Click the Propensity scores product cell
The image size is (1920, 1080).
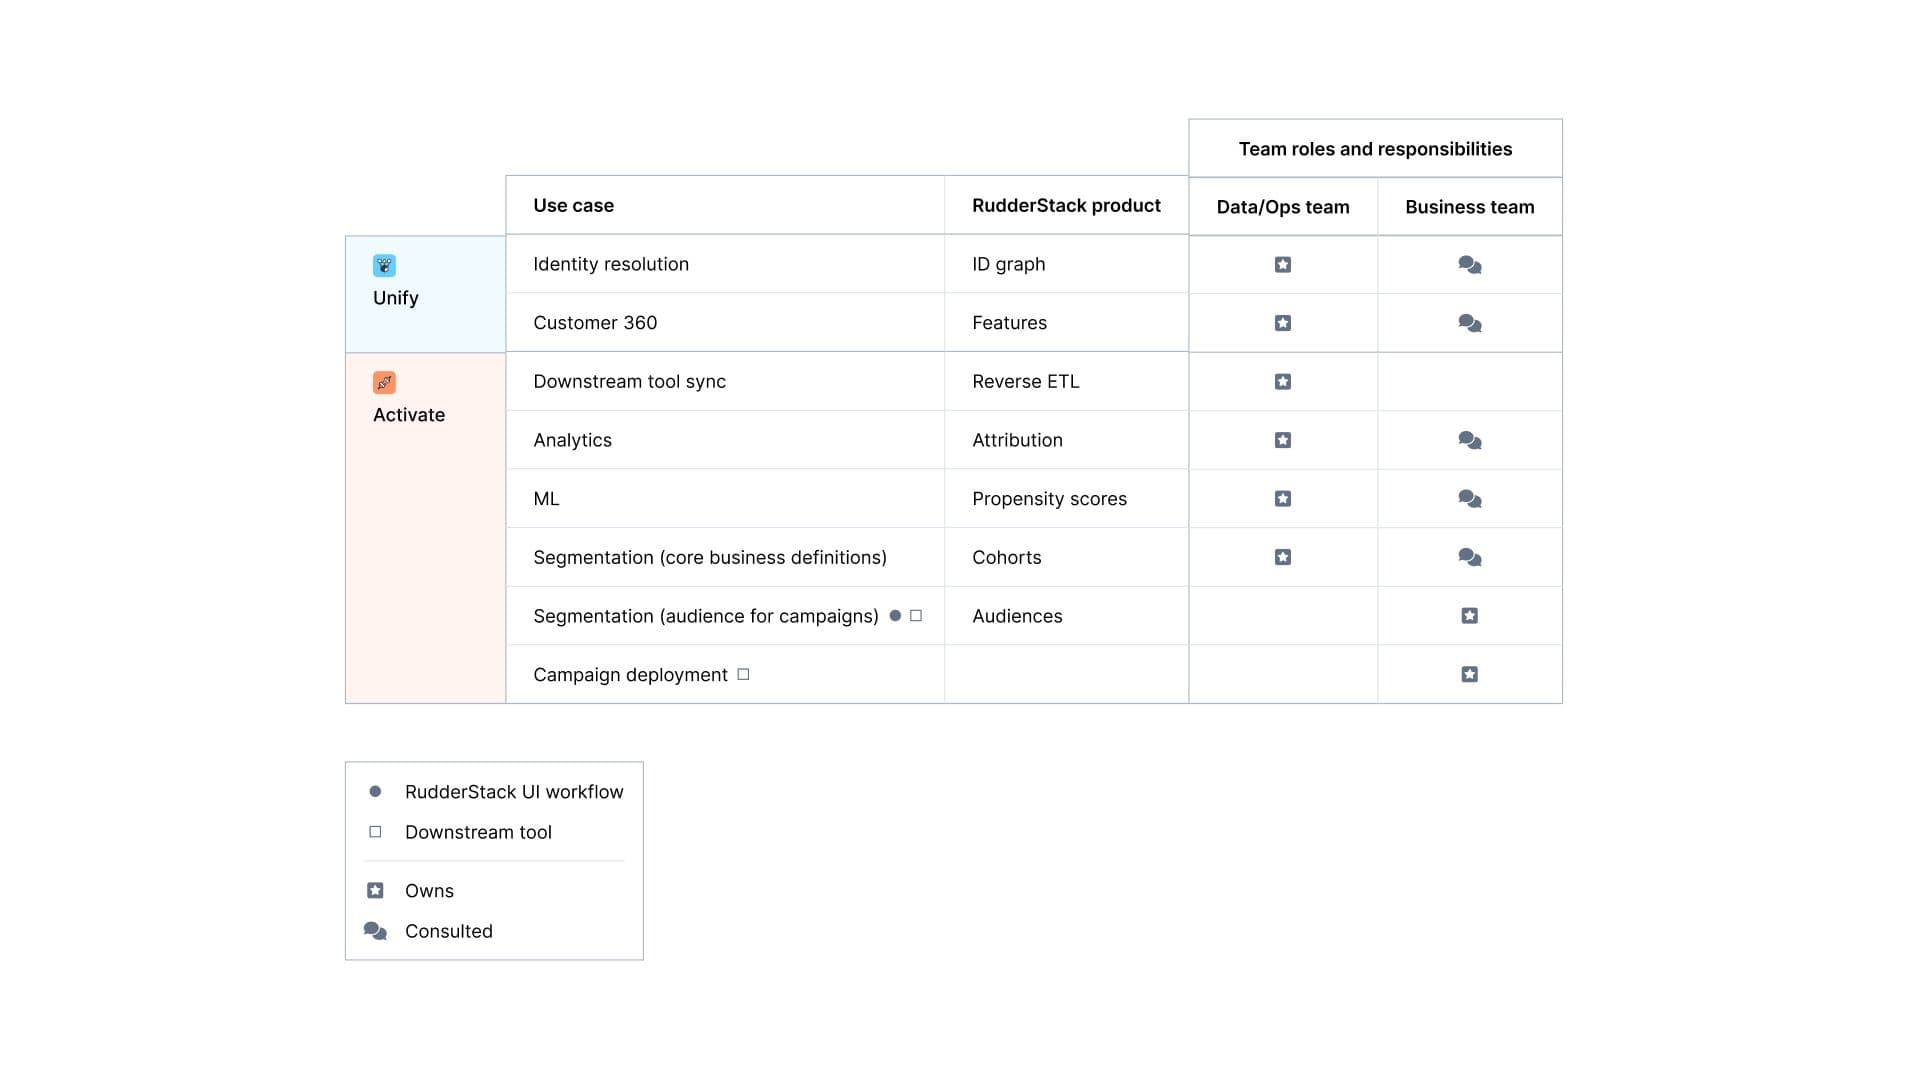point(1049,499)
